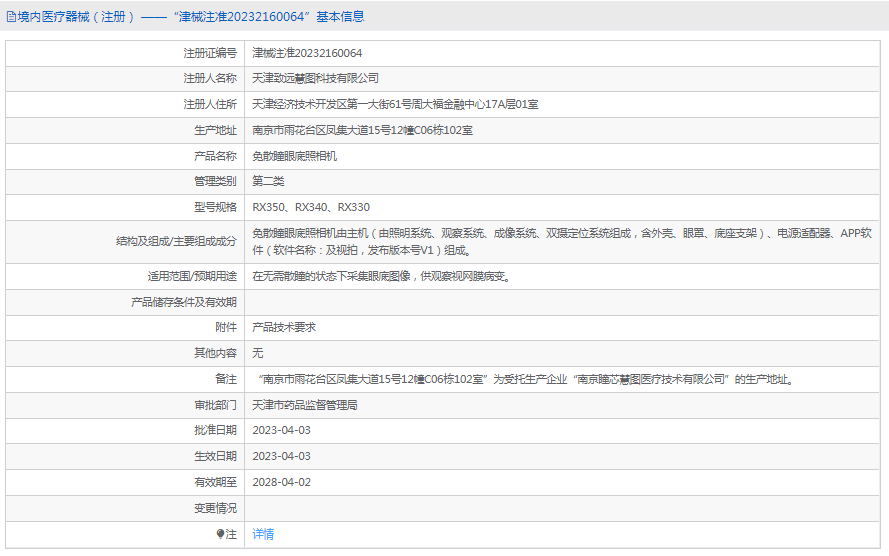
Task: Click registrant name 天津致远慧图科技有限公司
Action: click(315, 78)
